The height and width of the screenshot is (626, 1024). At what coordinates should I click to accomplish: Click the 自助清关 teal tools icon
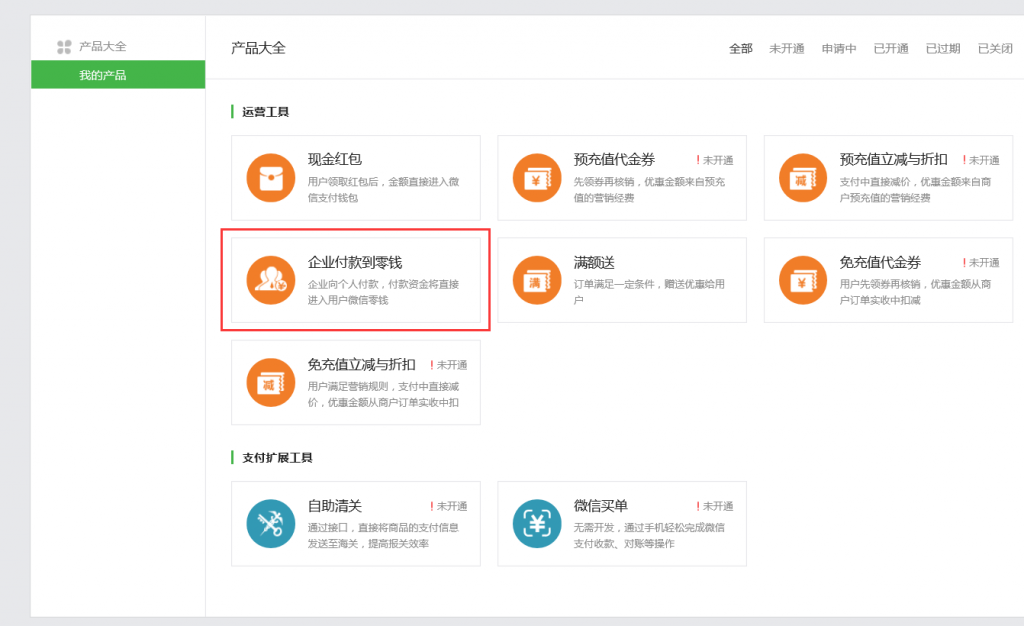pos(271,524)
